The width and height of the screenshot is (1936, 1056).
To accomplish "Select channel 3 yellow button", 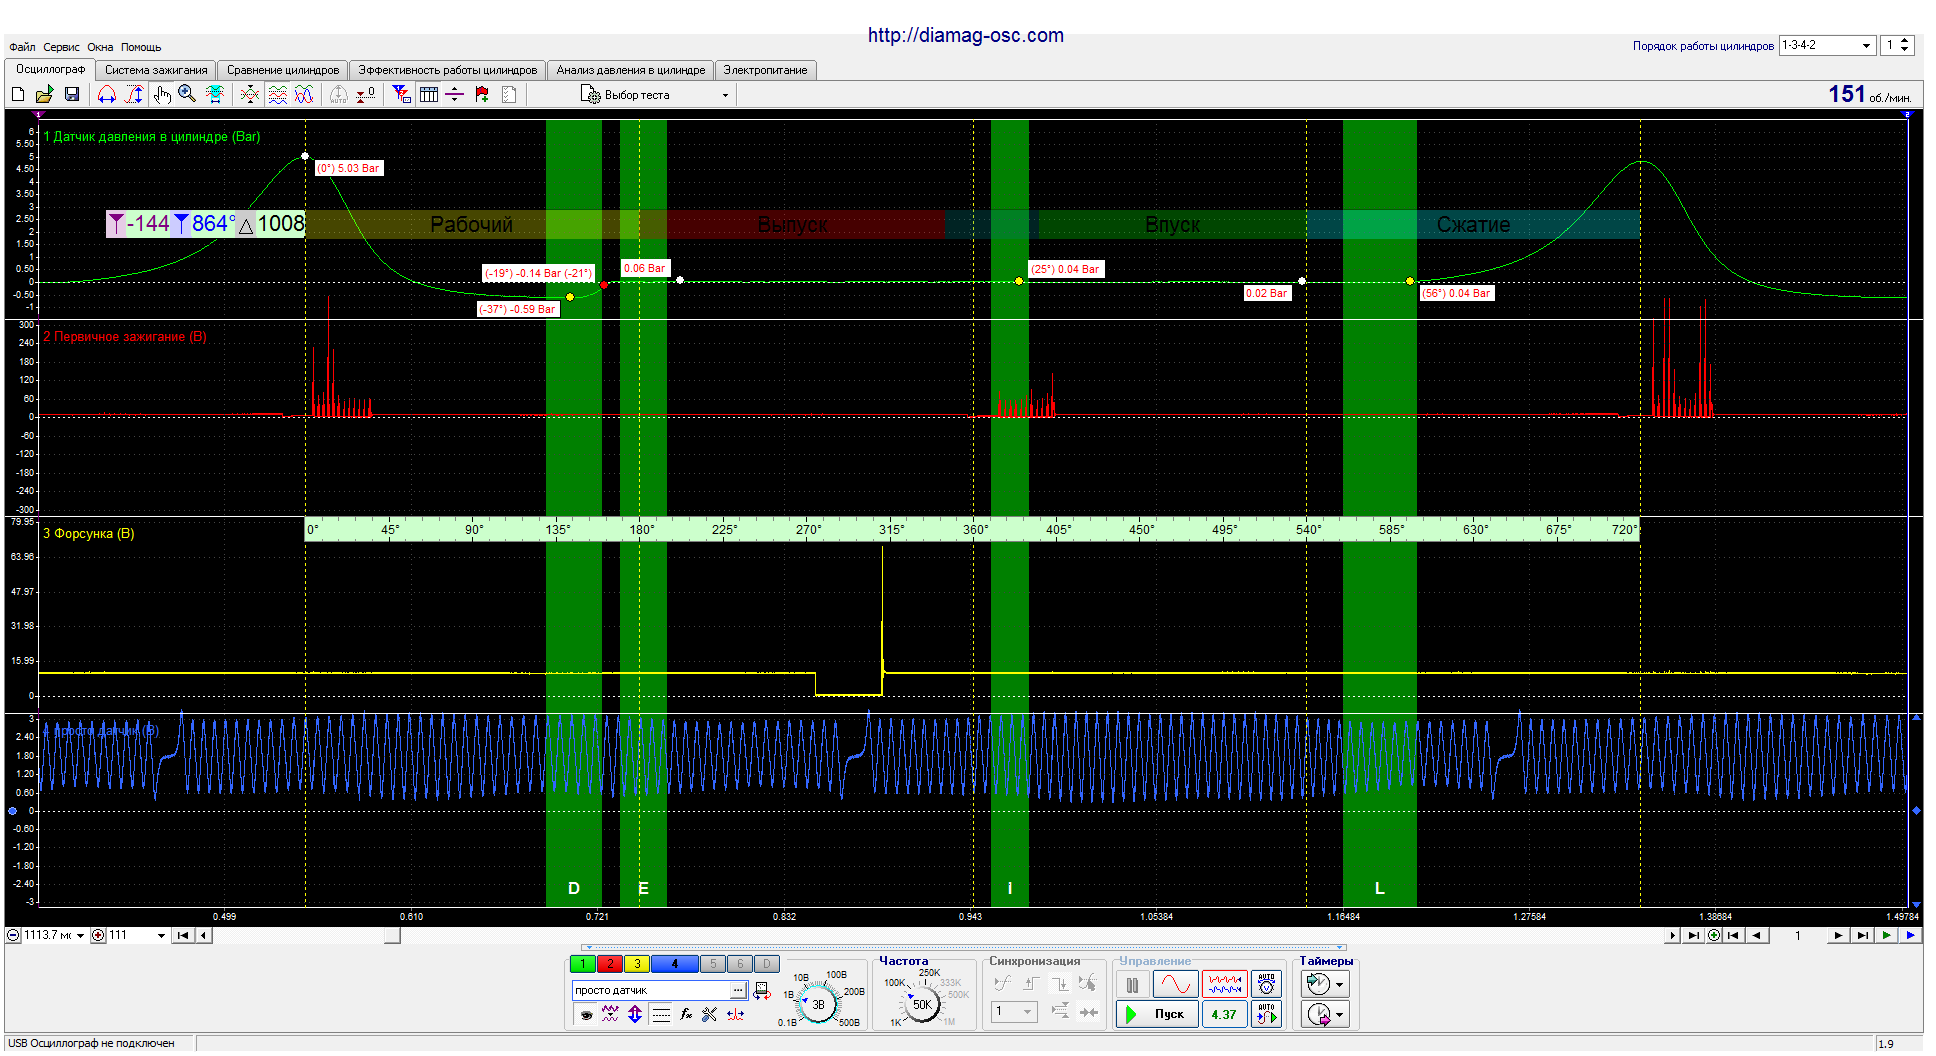I will pyautogui.click(x=636, y=964).
